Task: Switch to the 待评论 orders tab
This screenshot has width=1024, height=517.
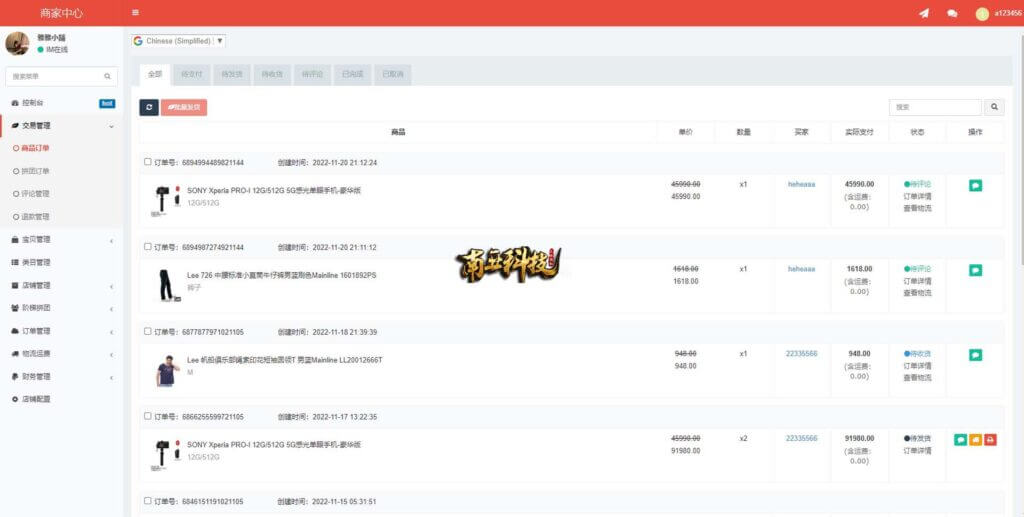Action: tap(312, 74)
